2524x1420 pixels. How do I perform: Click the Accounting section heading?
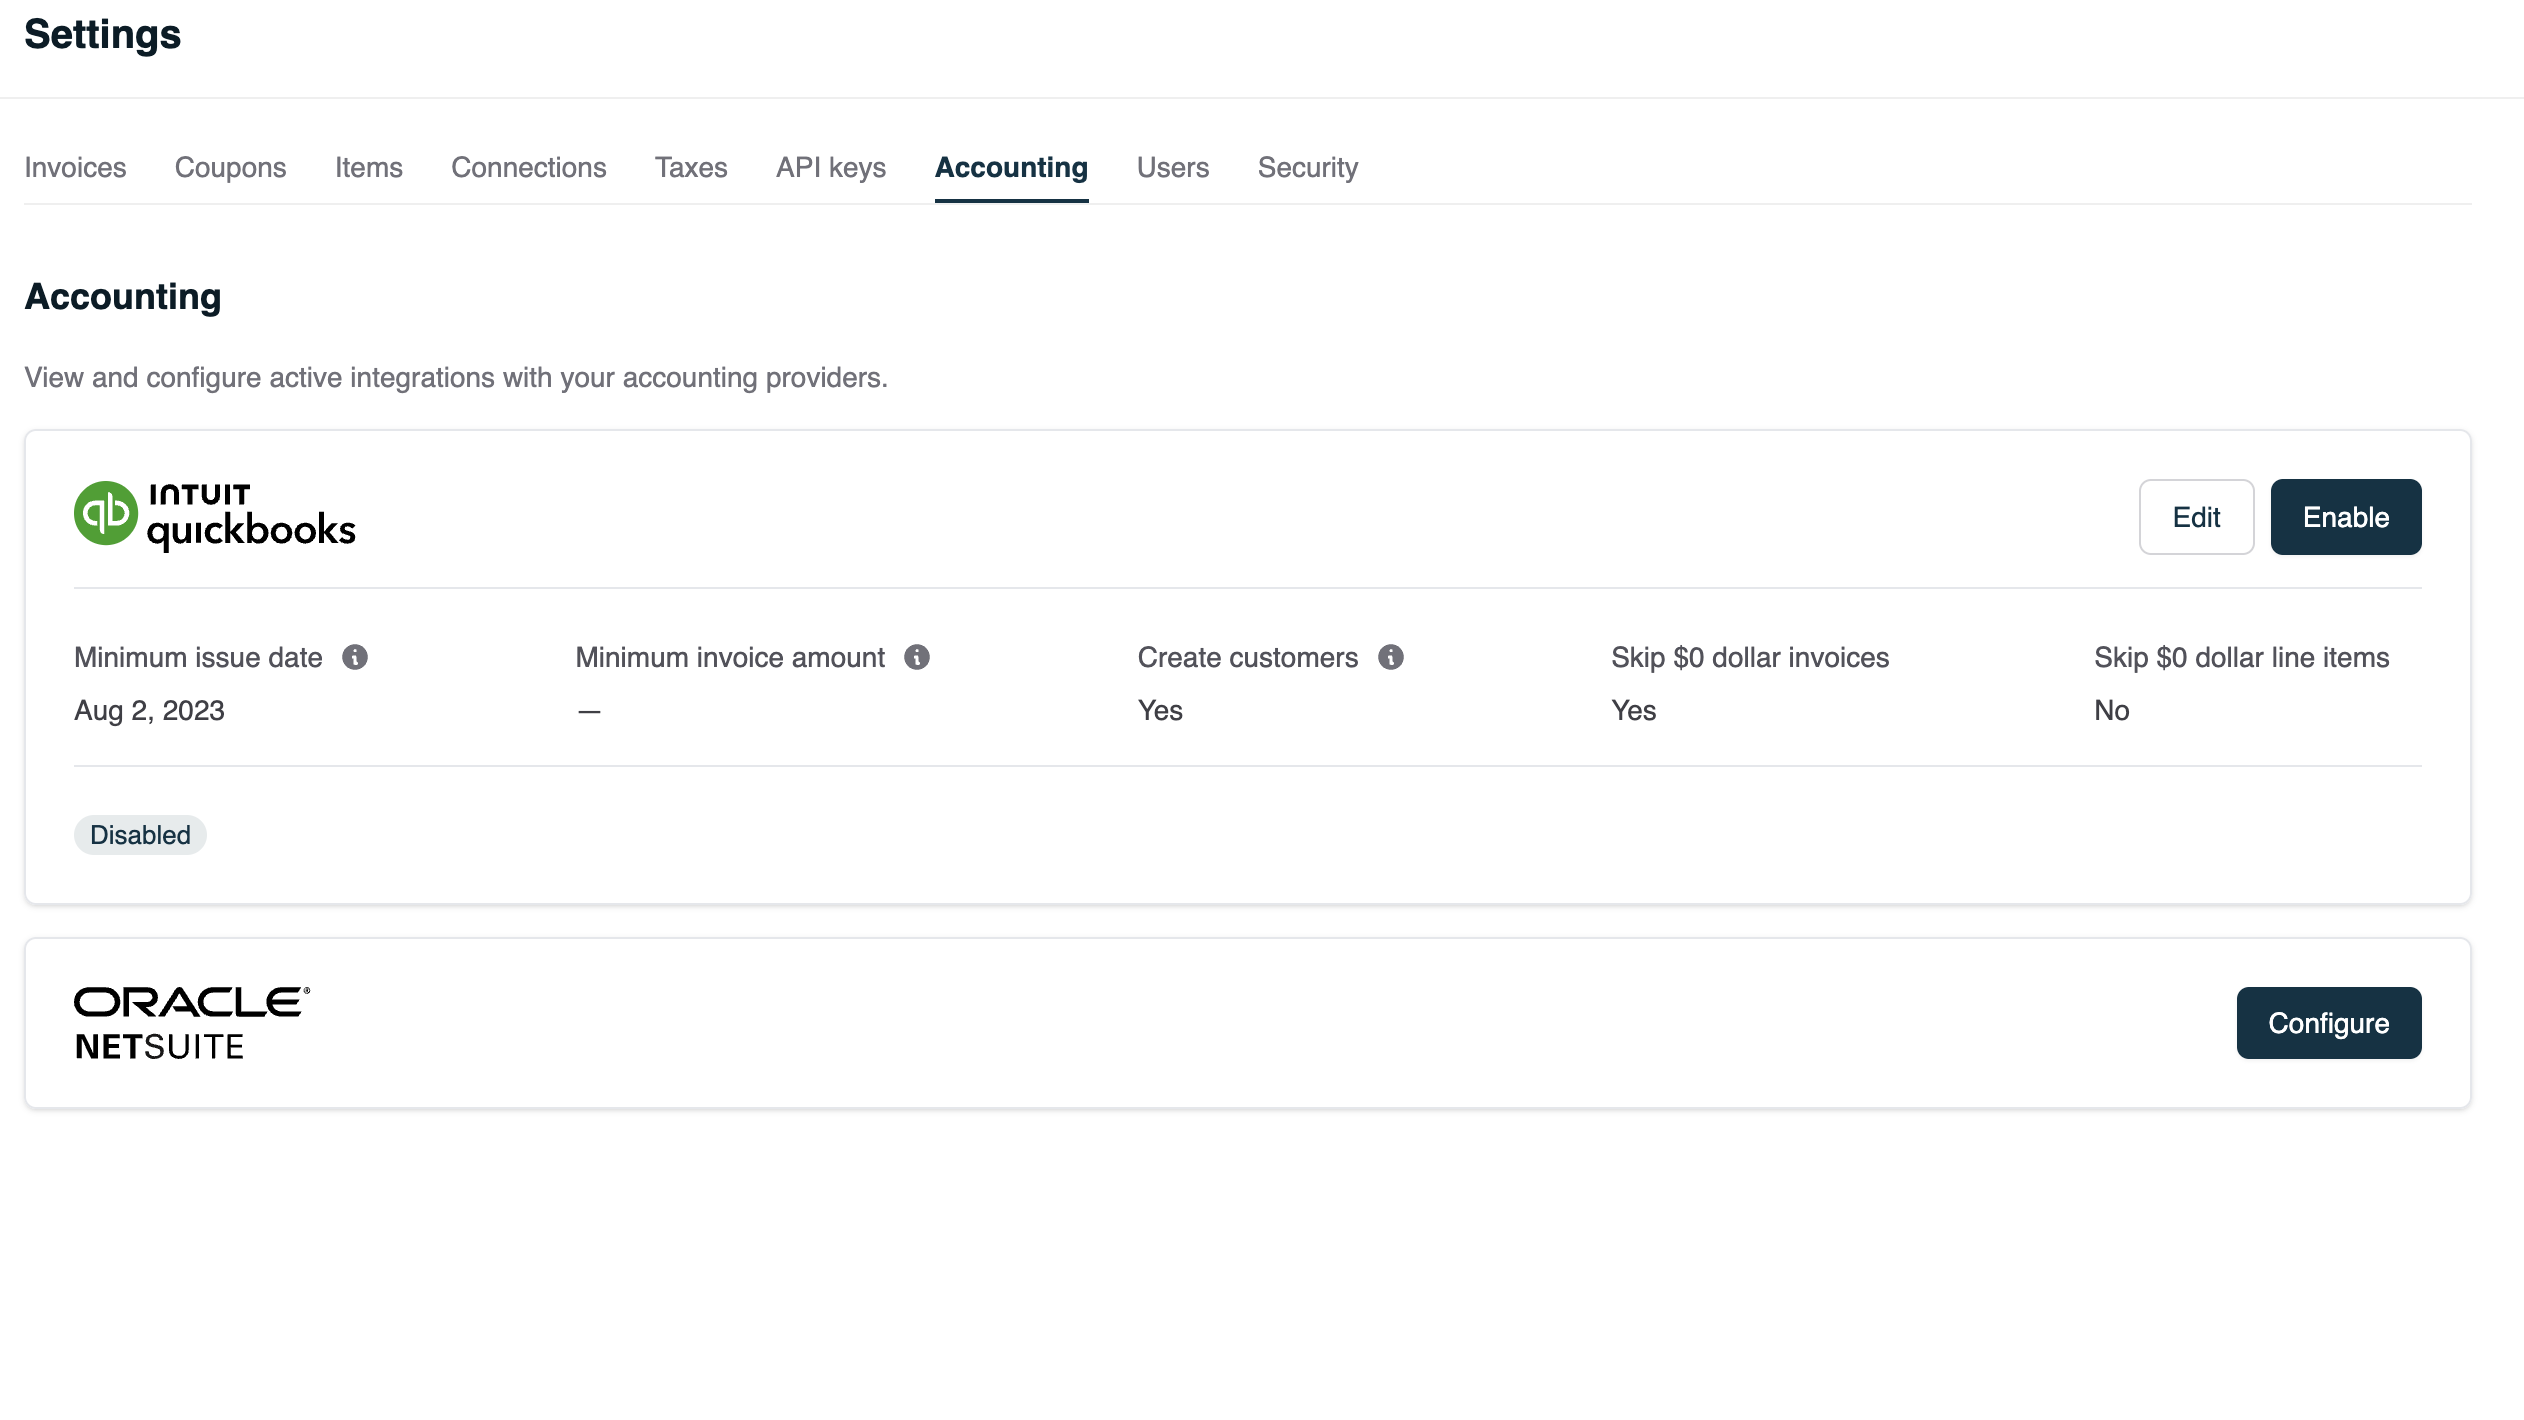[x=123, y=297]
